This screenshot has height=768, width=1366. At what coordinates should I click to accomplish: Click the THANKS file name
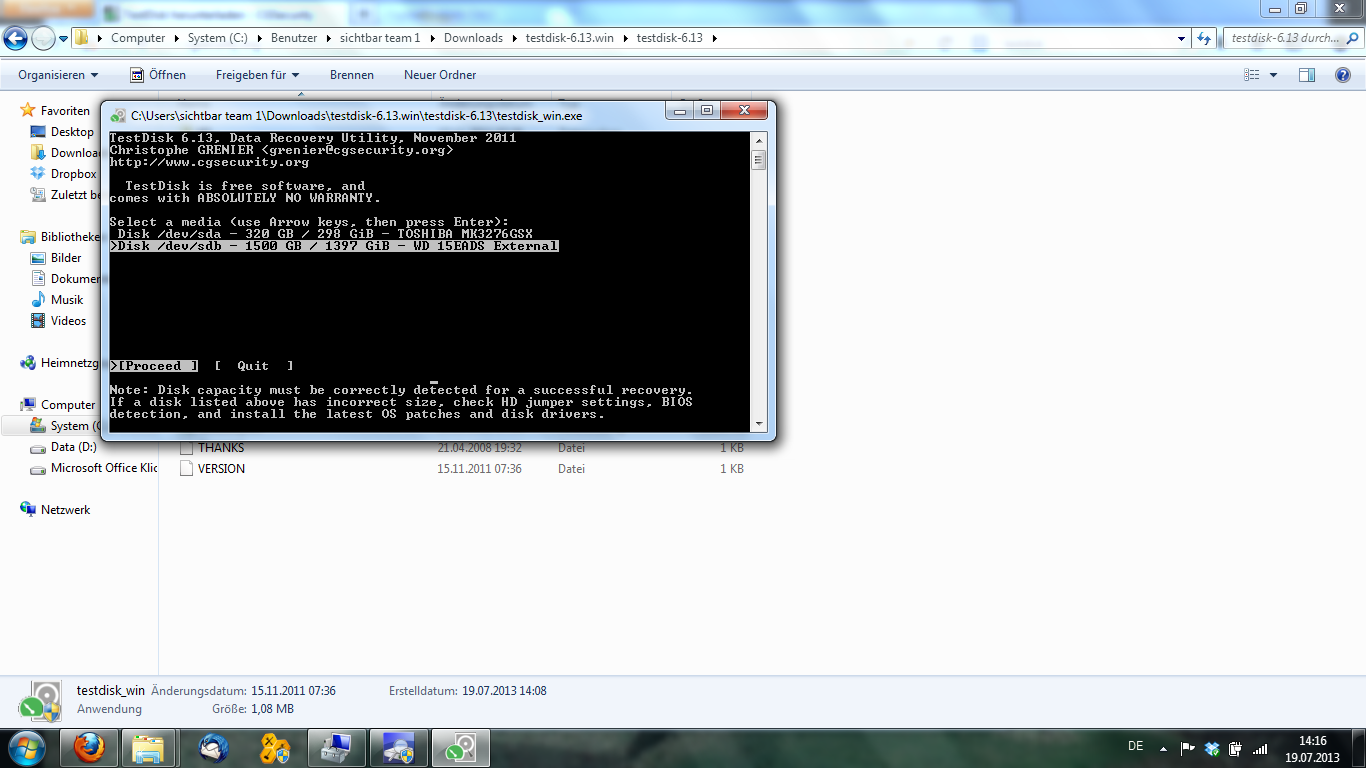221,448
